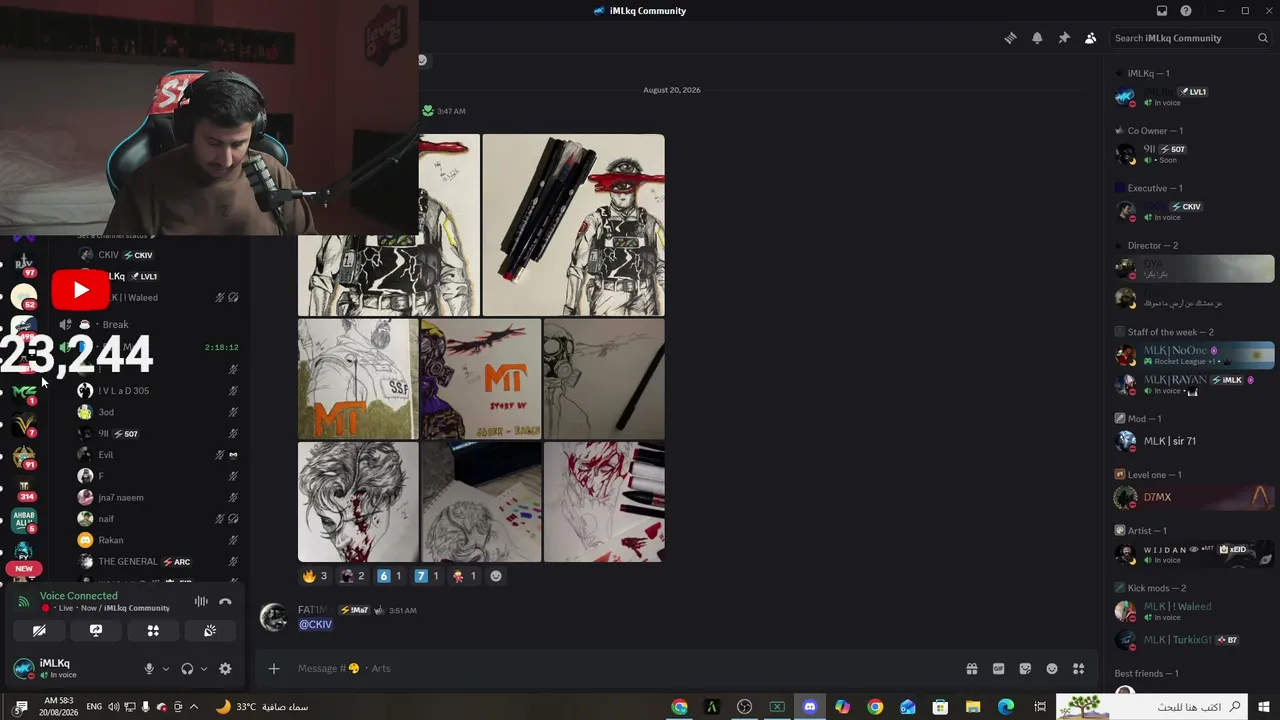1280x720 pixels.
Task: Open the Threads icon in channel header
Action: click(x=1011, y=38)
